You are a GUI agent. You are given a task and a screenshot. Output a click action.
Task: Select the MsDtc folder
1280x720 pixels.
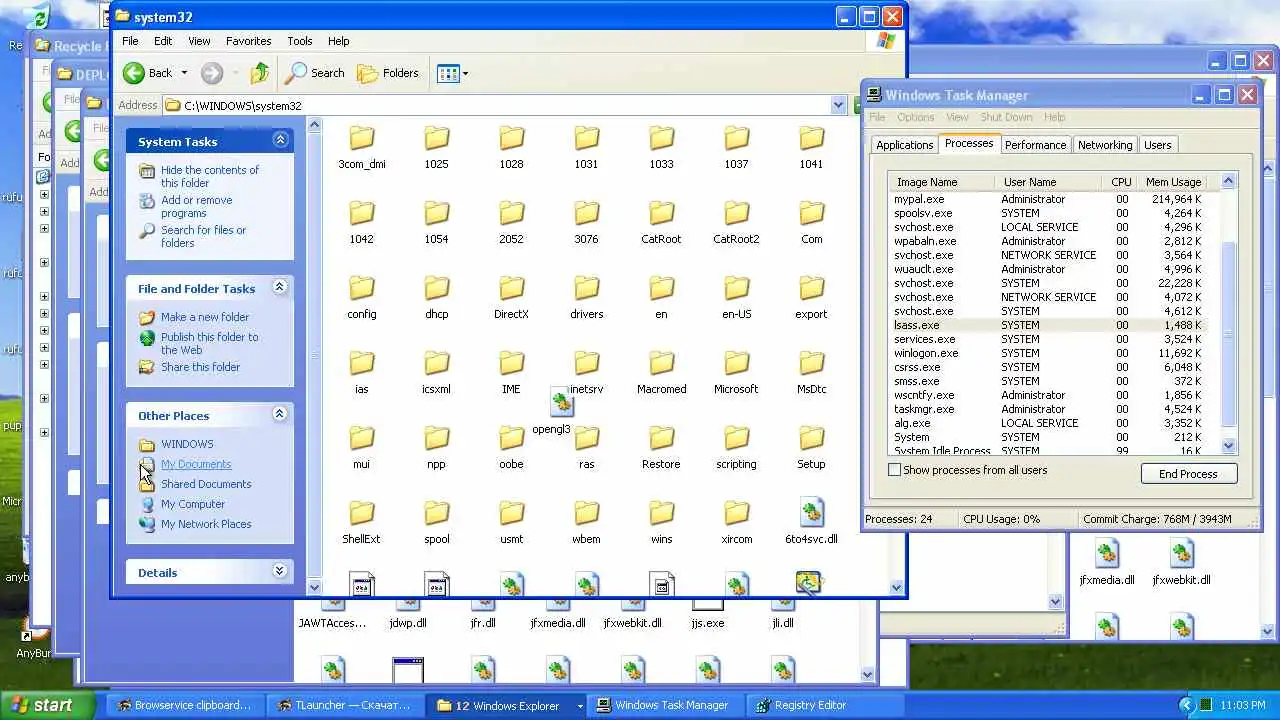point(811,372)
